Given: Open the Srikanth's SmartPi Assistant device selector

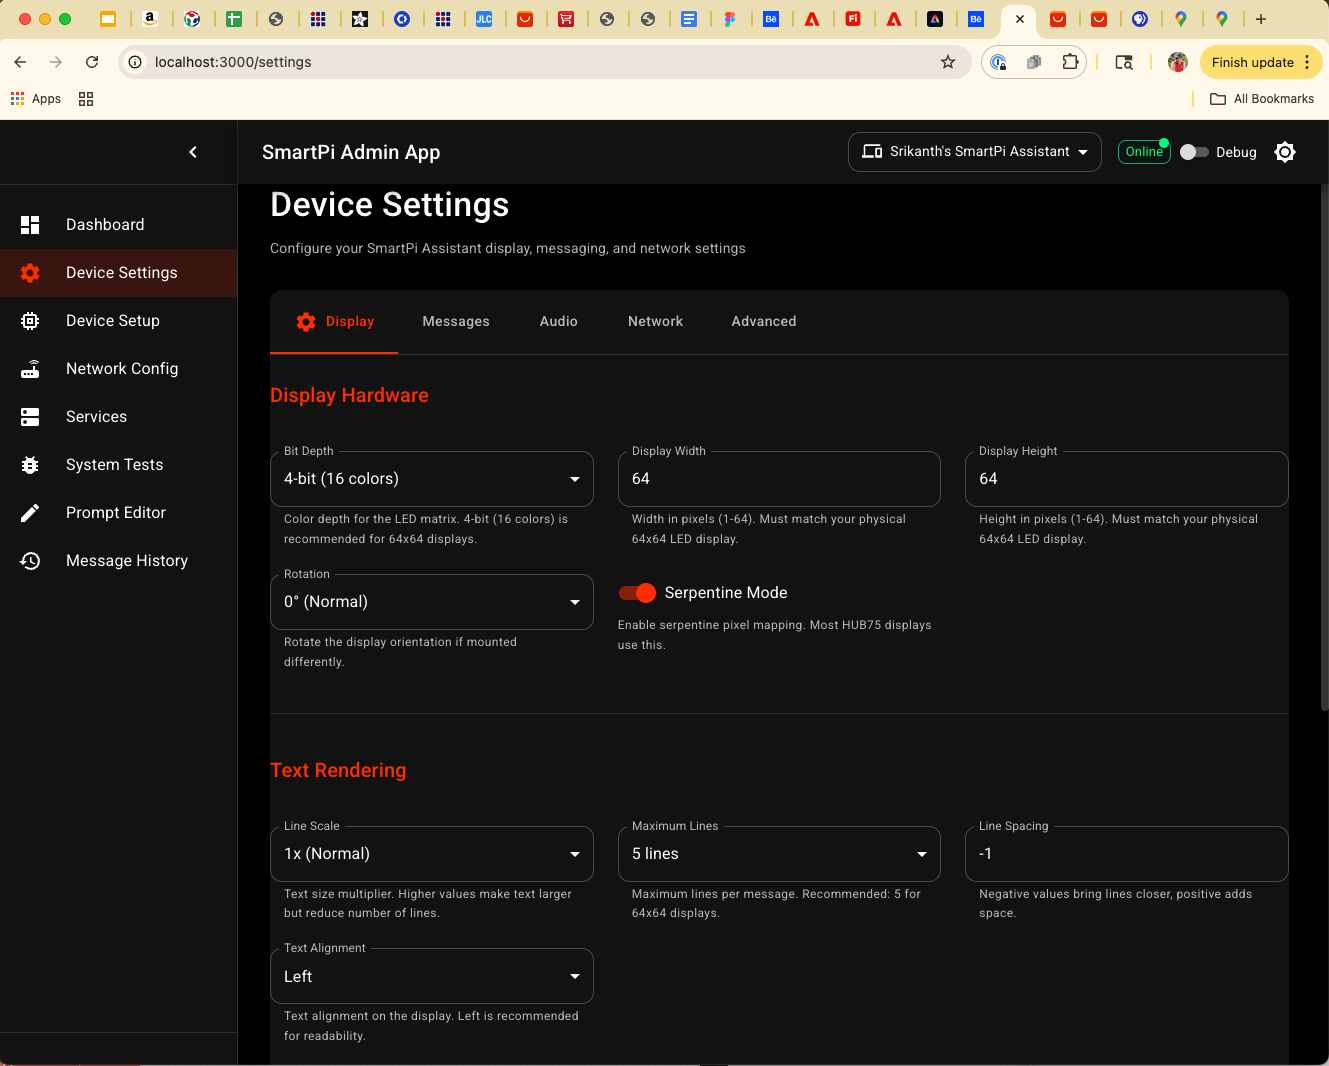Looking at the screenshot, I should 974,151.
